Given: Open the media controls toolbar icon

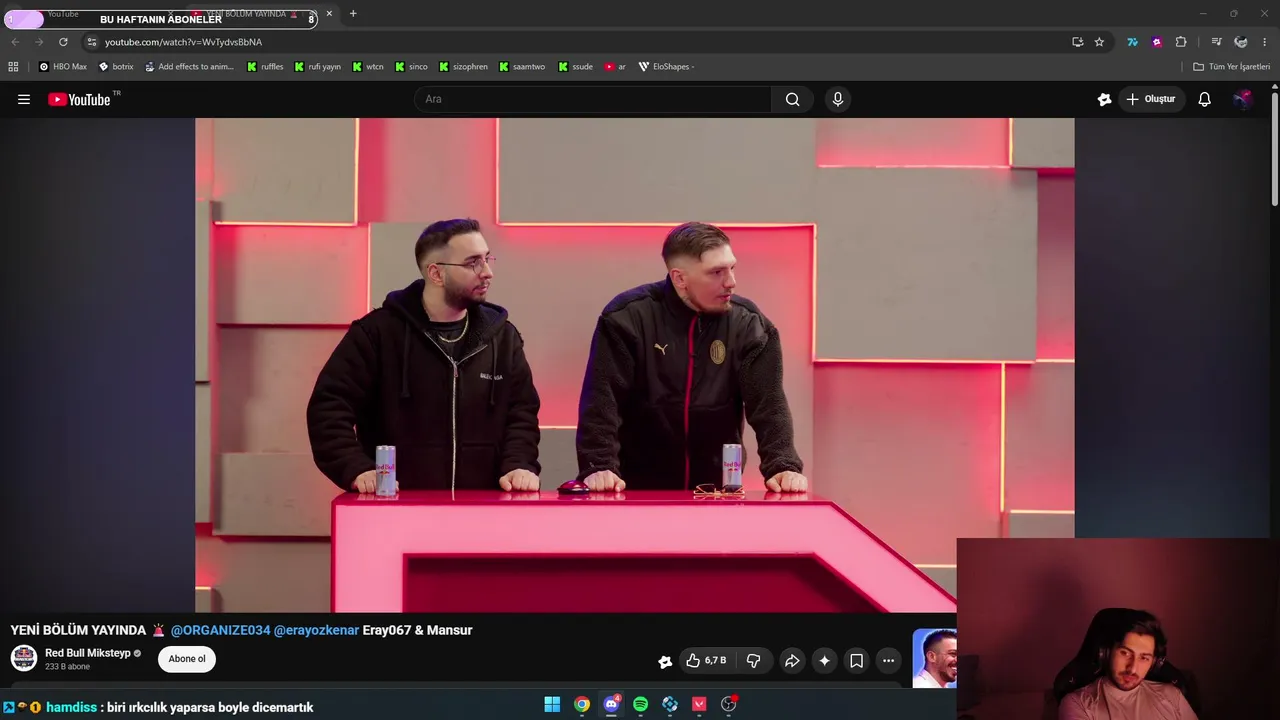Looking at the screenshot, I should coord(1216,42).
